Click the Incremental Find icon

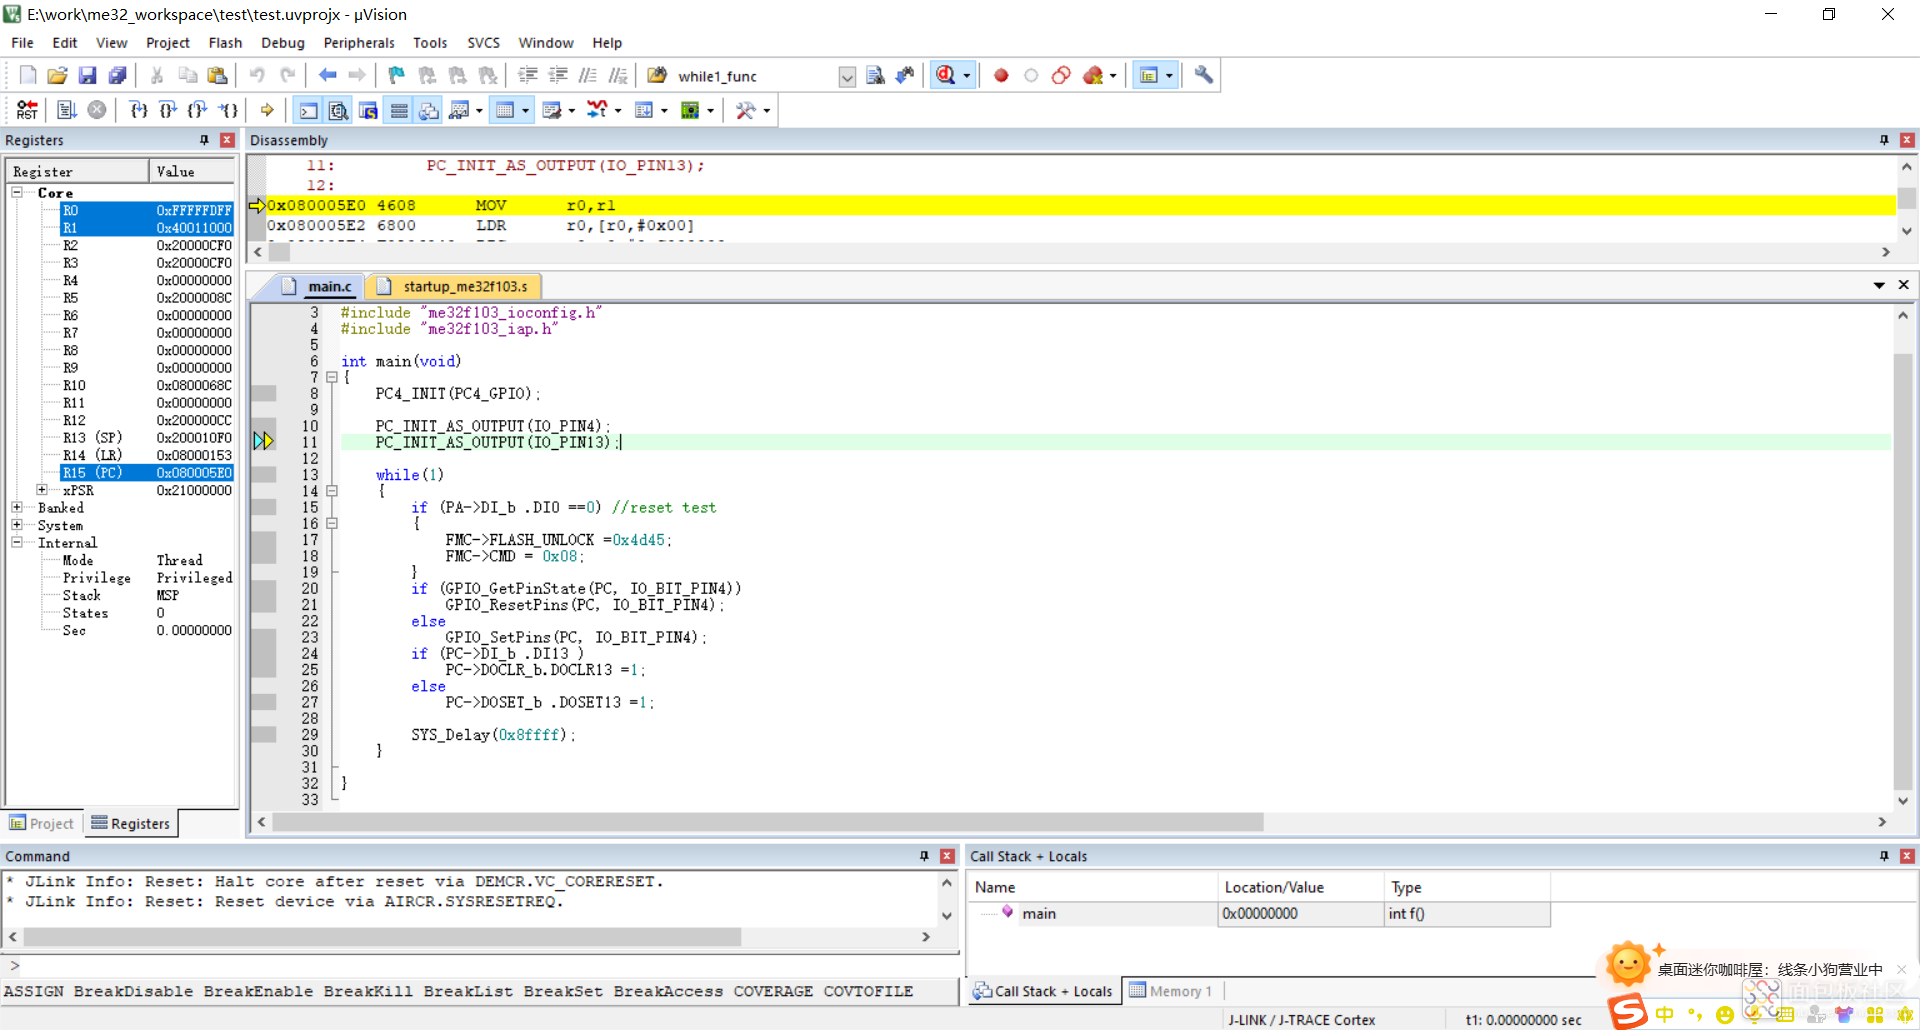(905, 75)
